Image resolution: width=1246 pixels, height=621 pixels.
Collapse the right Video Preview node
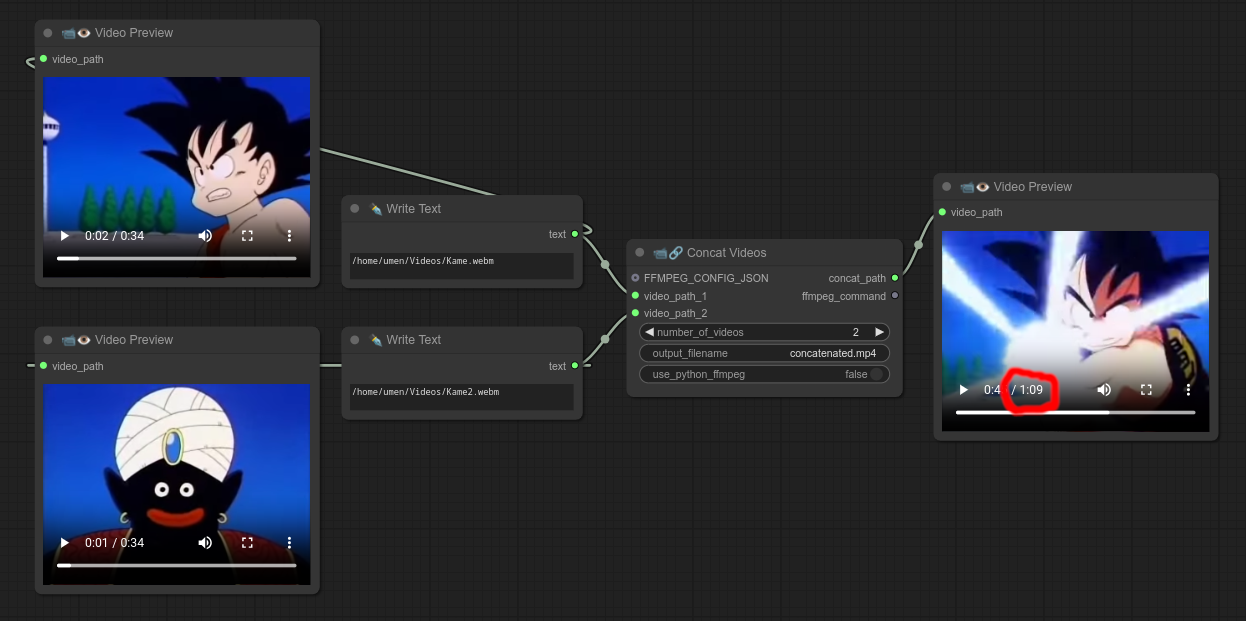tap(947, 187)
